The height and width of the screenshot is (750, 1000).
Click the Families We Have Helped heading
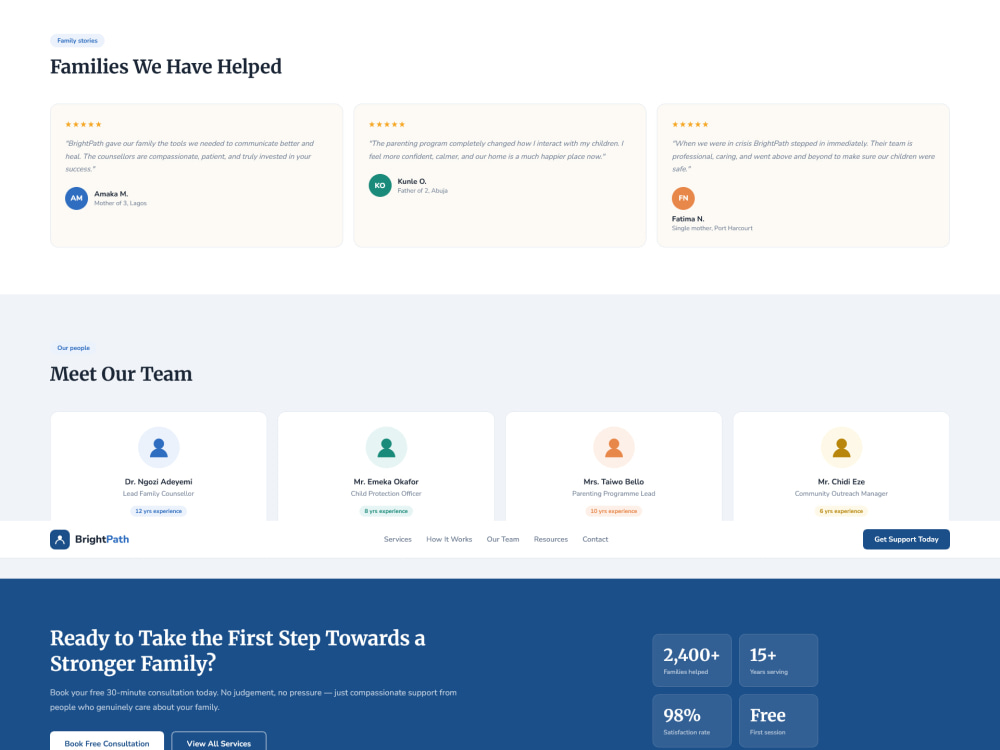point(166,67)
